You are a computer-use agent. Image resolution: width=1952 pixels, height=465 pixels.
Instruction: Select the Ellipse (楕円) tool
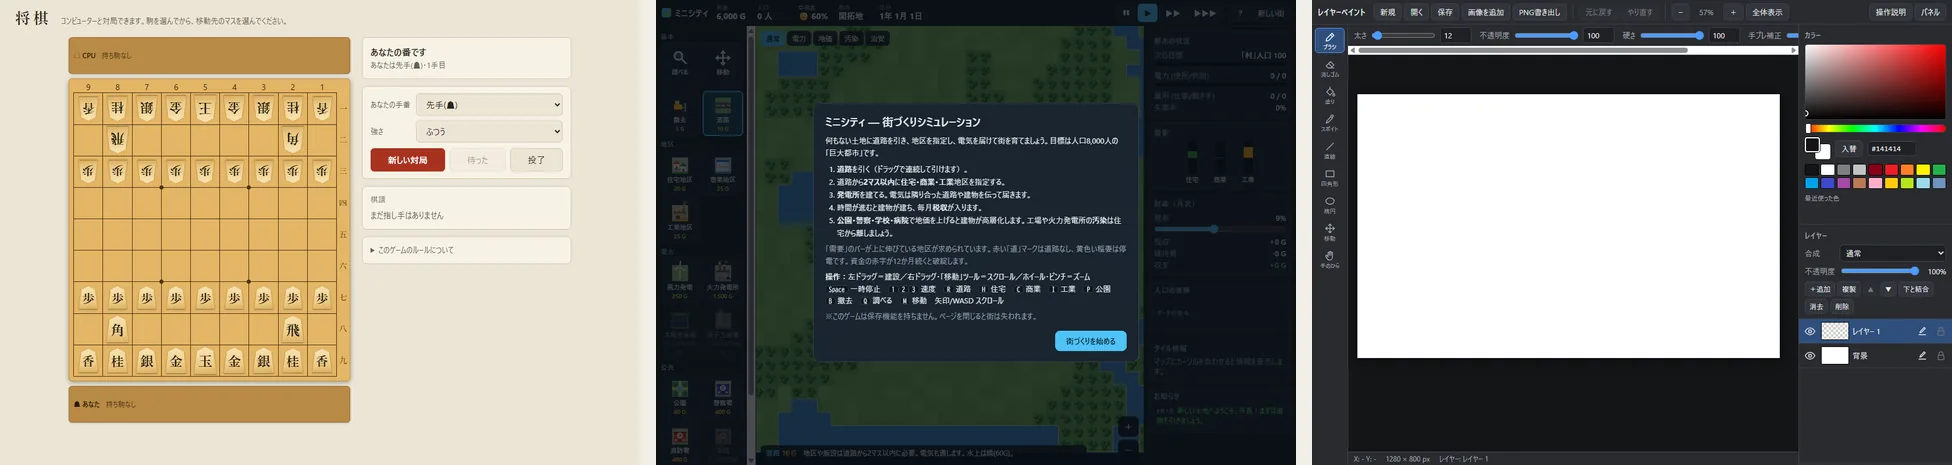point(1329,204)
